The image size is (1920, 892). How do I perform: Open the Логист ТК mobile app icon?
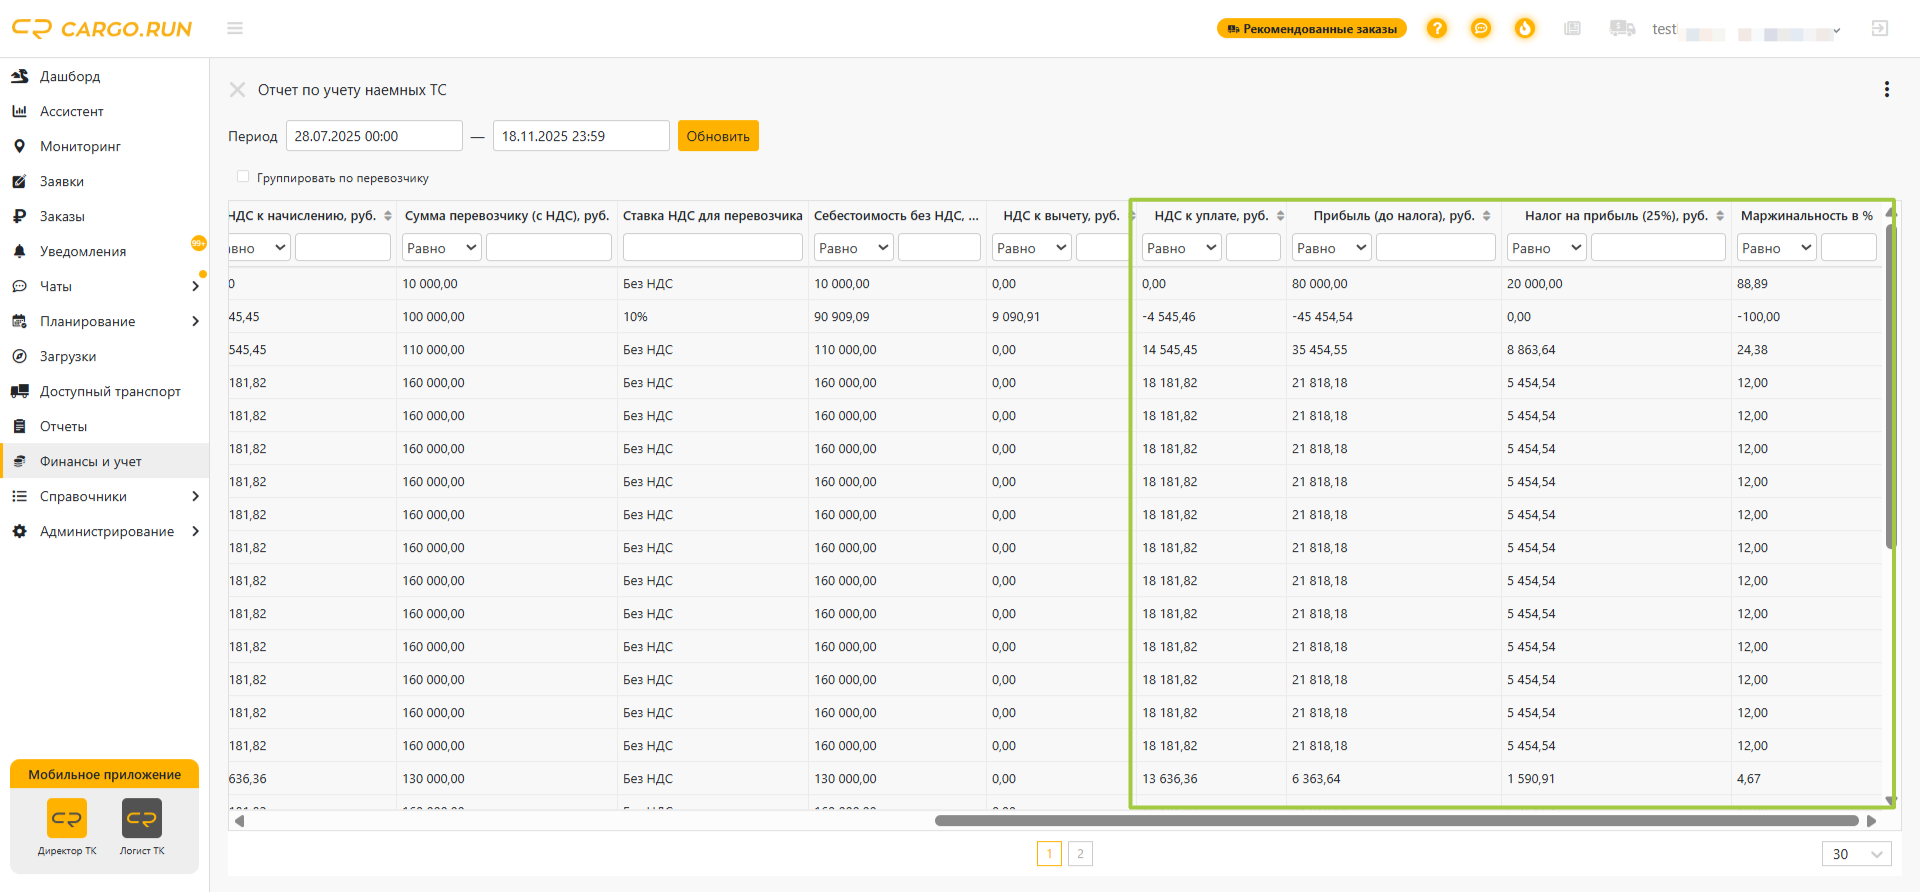pos(142,818)
